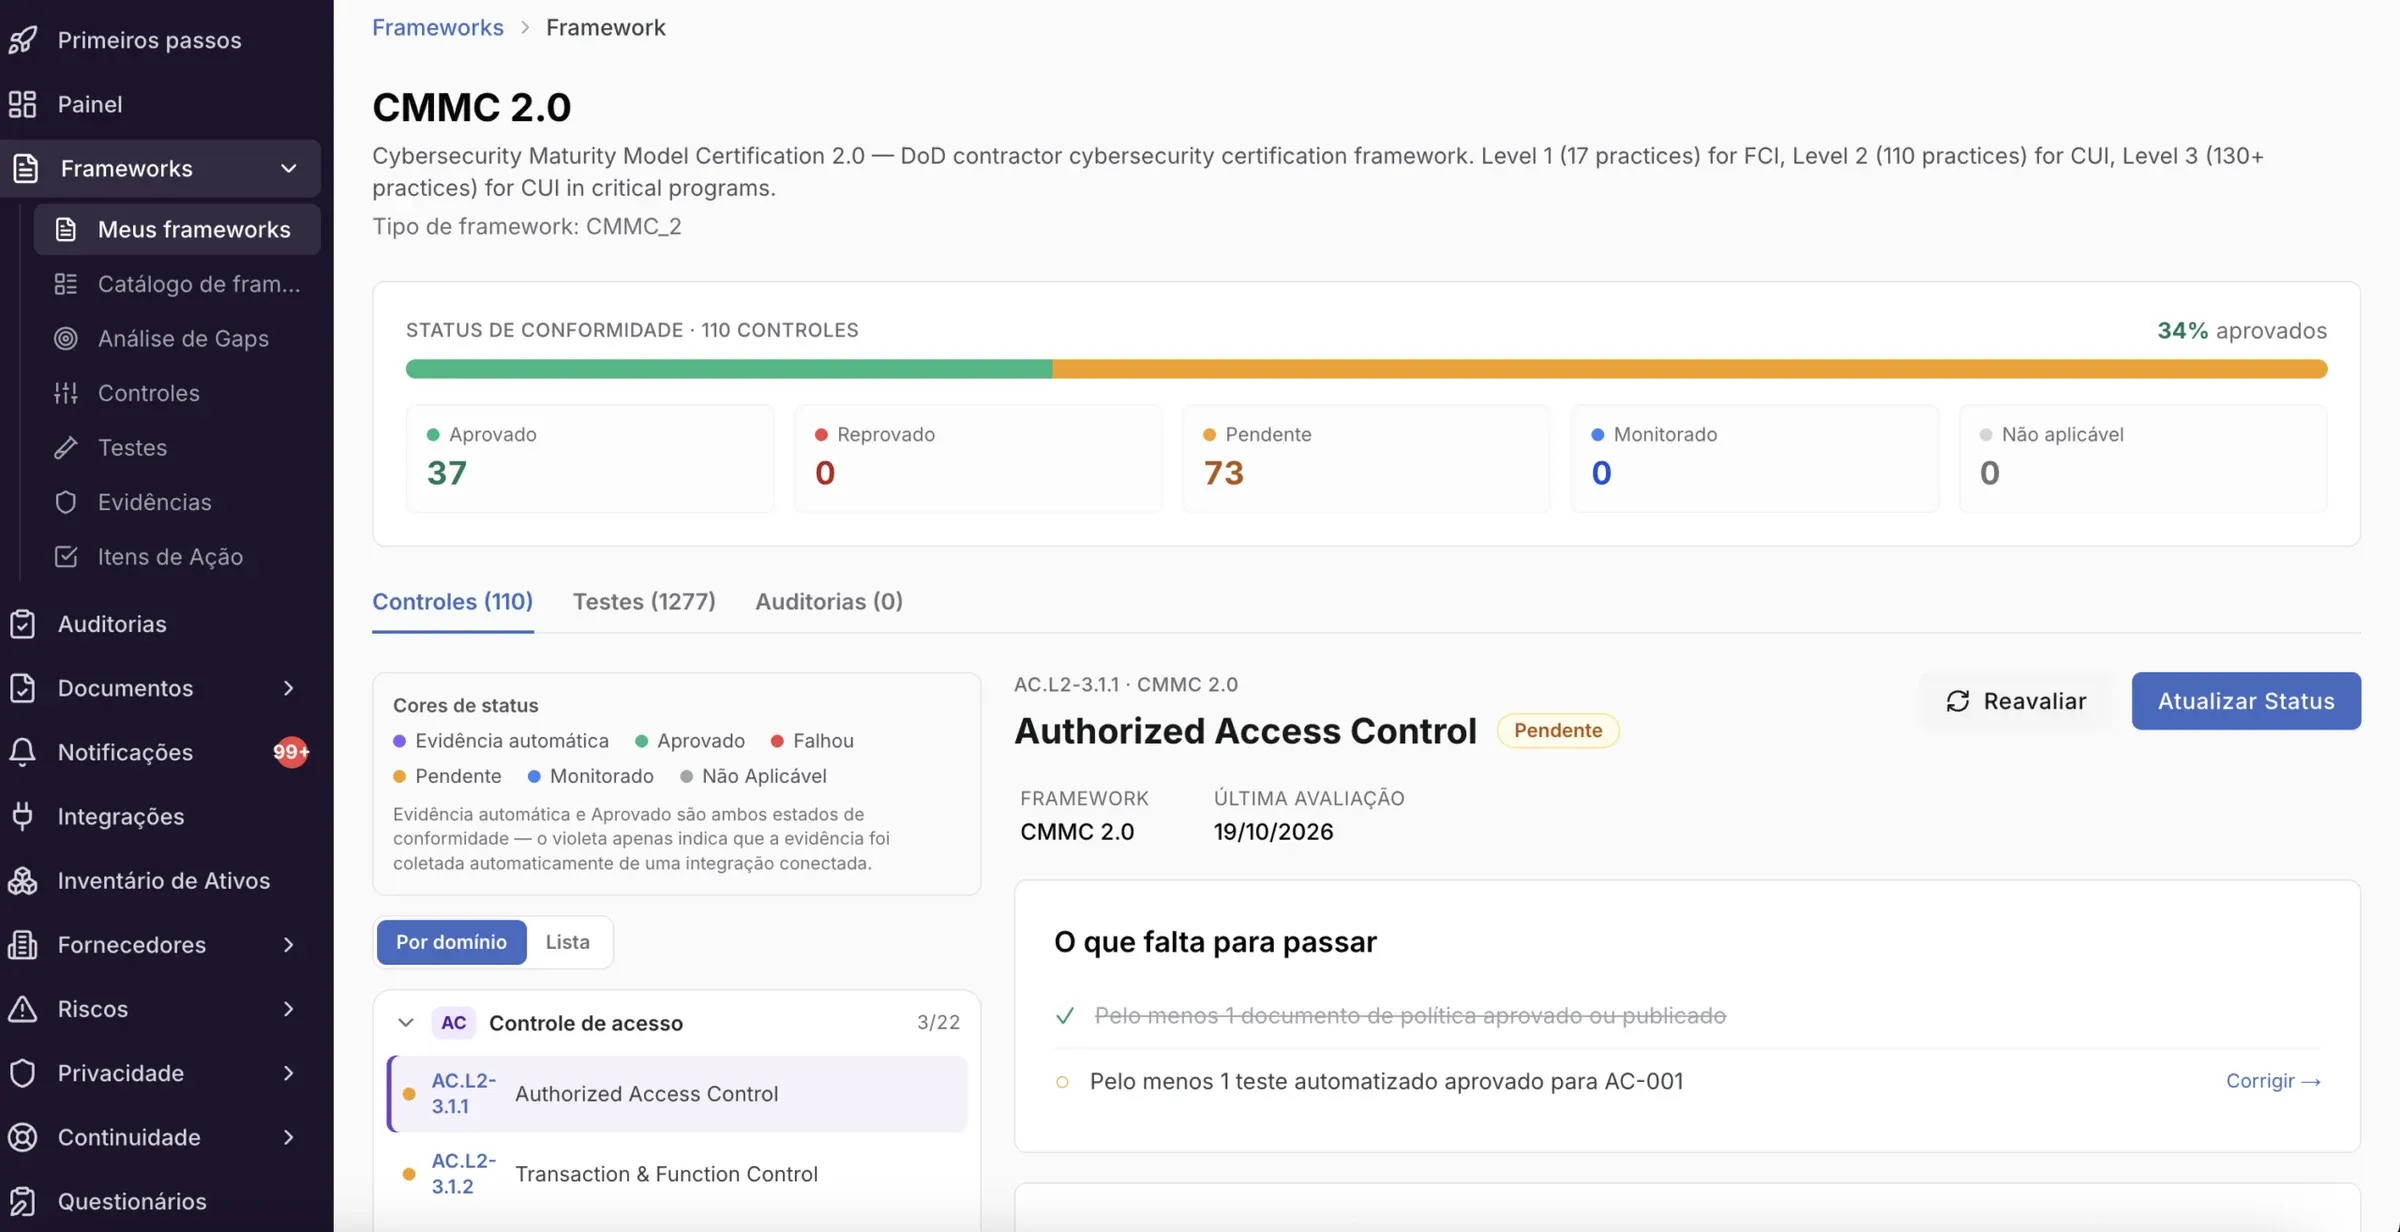Select Meus frameworks in sidebar
Viewport: 2400px width, 1232px height.
177,229
